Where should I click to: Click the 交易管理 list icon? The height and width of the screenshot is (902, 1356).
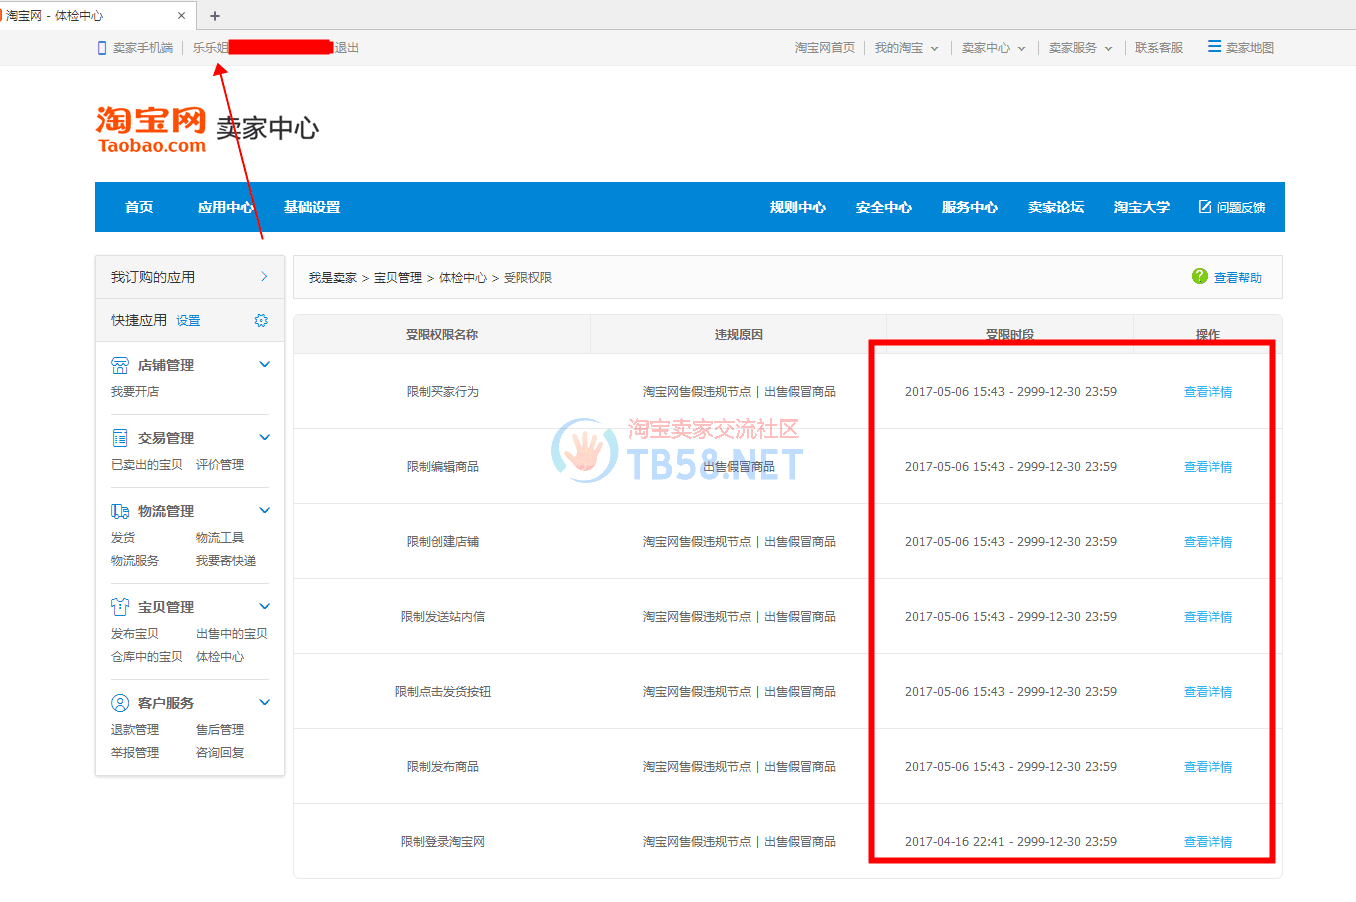click(x=120, y=438)
